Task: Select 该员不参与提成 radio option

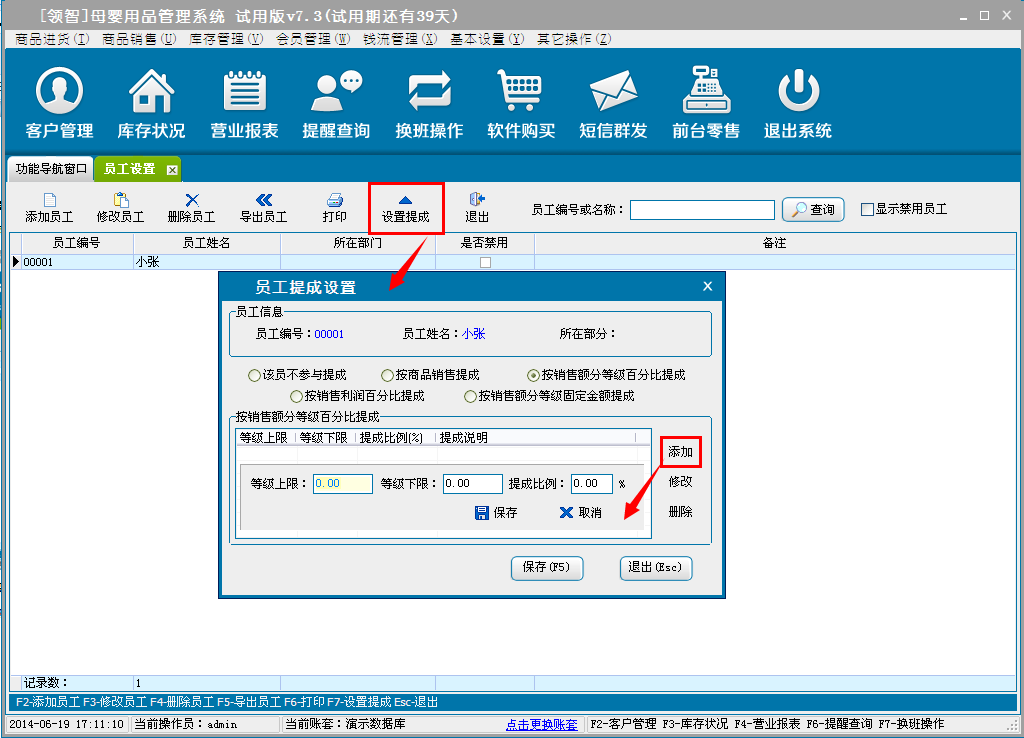Action: [x=254, y=375]
